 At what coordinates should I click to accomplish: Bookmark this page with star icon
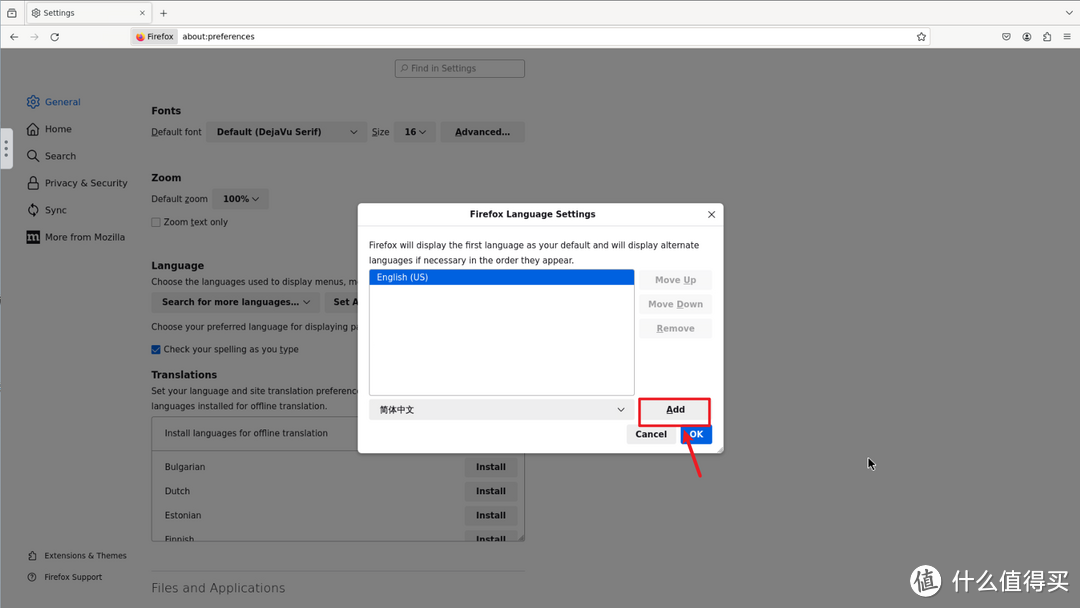tap(921, 36)
